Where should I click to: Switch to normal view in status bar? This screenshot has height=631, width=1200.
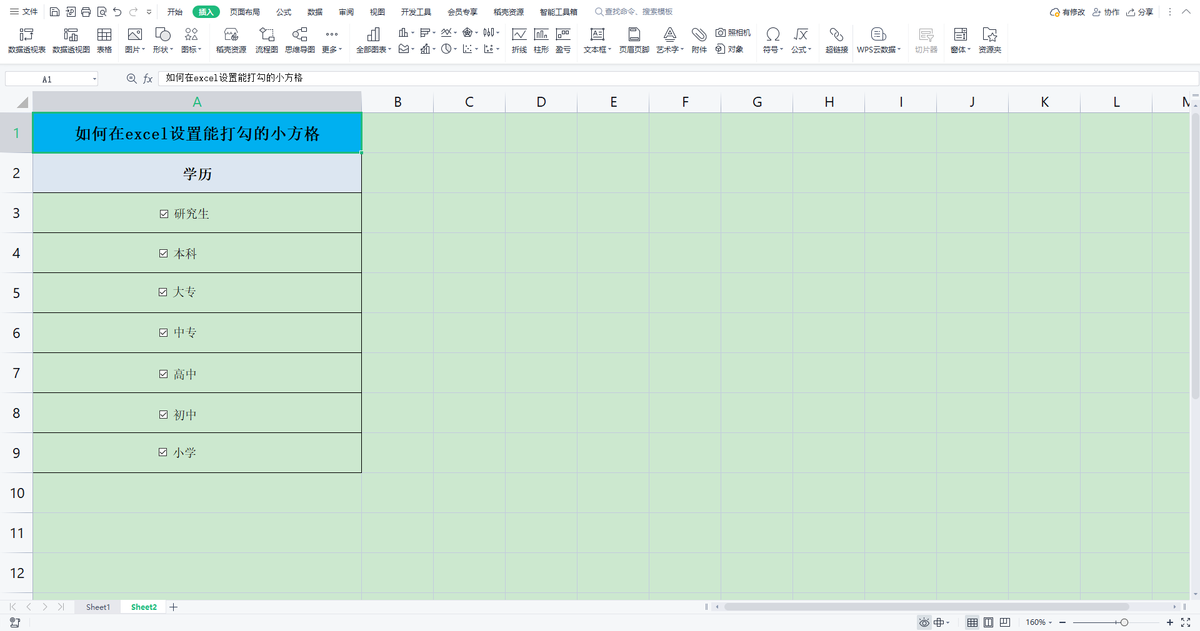(x=972, y=622)
